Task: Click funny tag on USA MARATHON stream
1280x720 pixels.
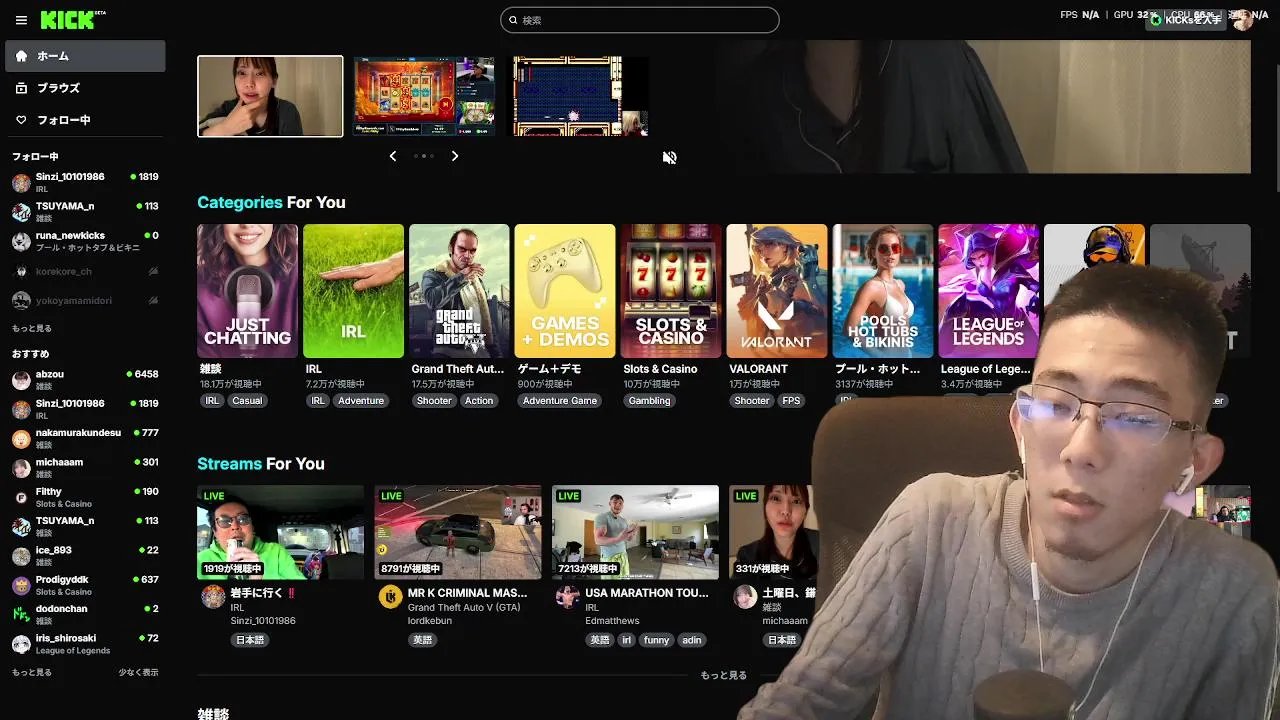Action: click(x=657, y=640)
